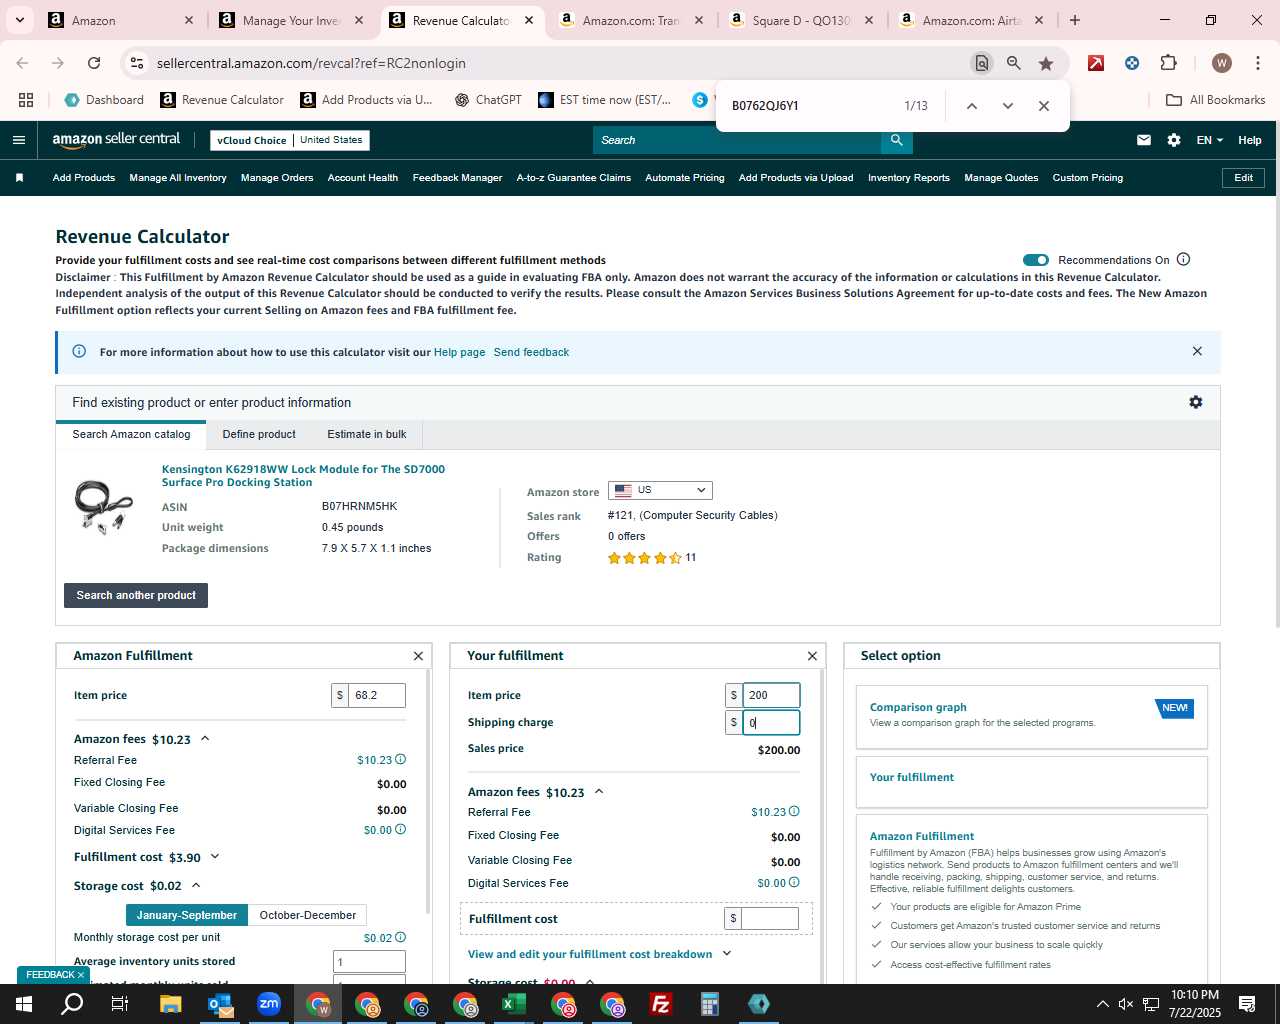Screen dimensions: 1280x1024
Task: Open Zoom from the taskbar
Action: (269, 1004)
